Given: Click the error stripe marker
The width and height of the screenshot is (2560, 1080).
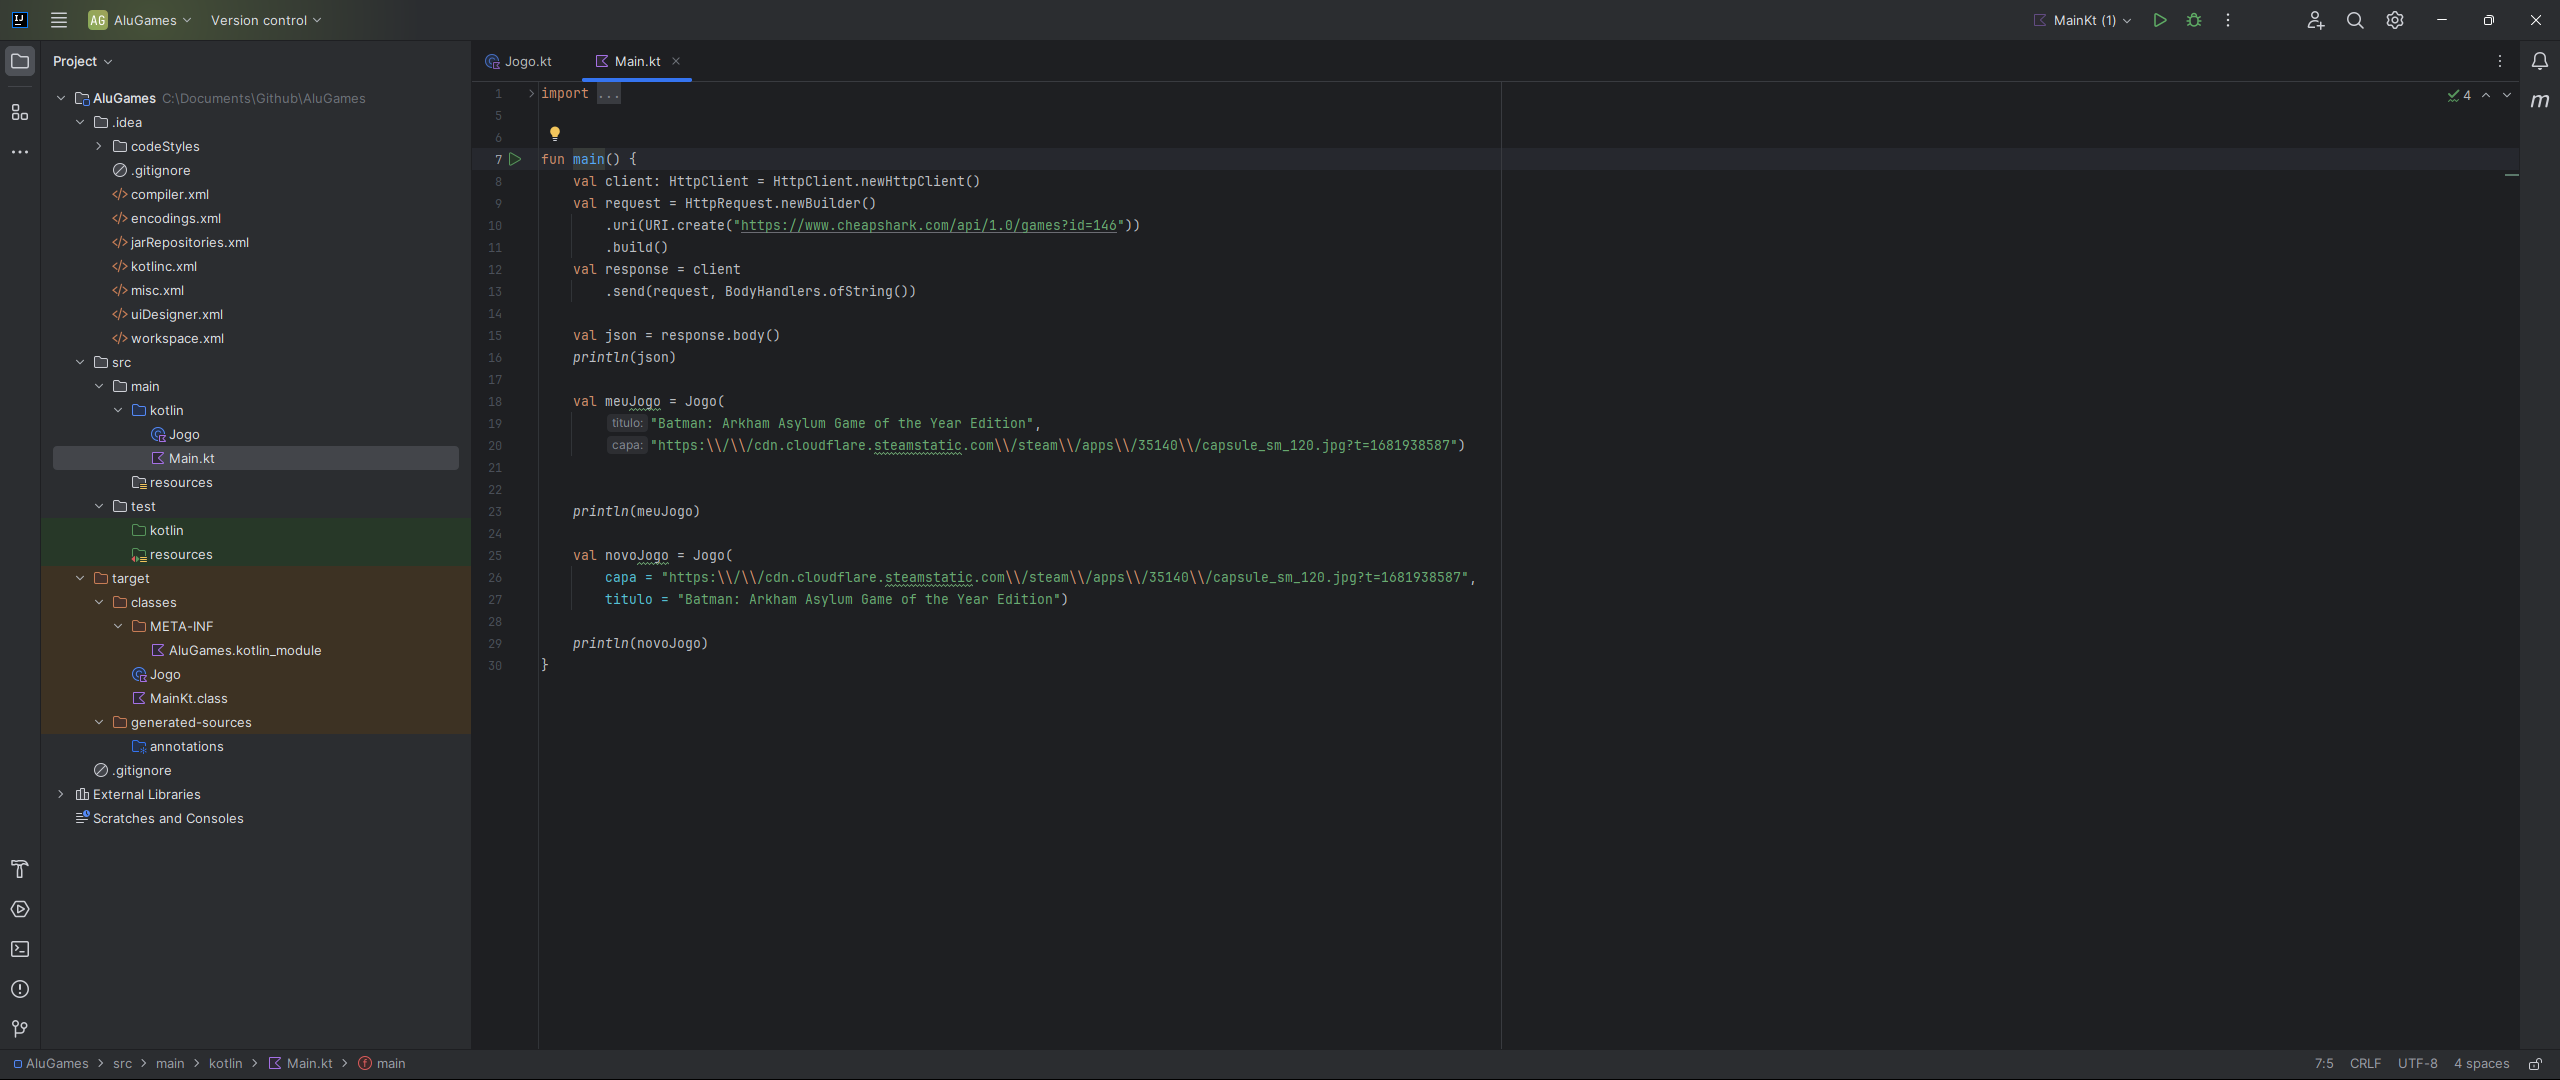Looking at the screenshot, I should coord(2511,175).
